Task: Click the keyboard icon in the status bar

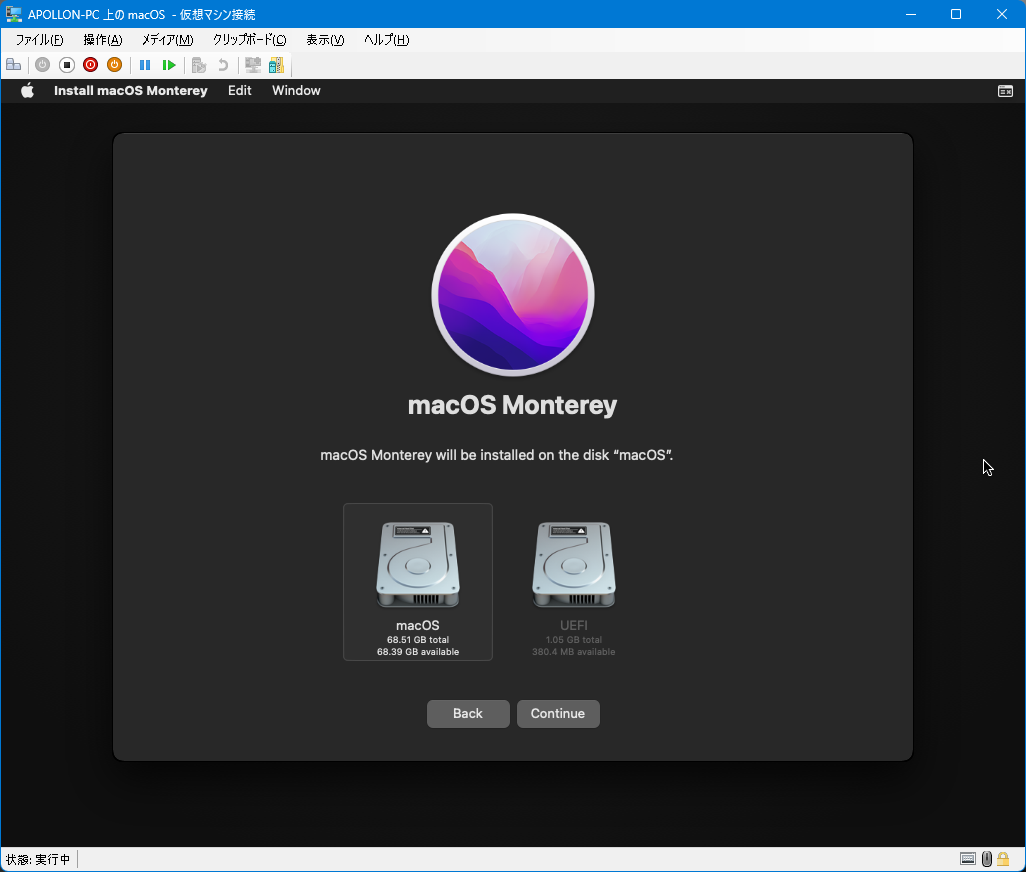Action: [x=968, y=859]
